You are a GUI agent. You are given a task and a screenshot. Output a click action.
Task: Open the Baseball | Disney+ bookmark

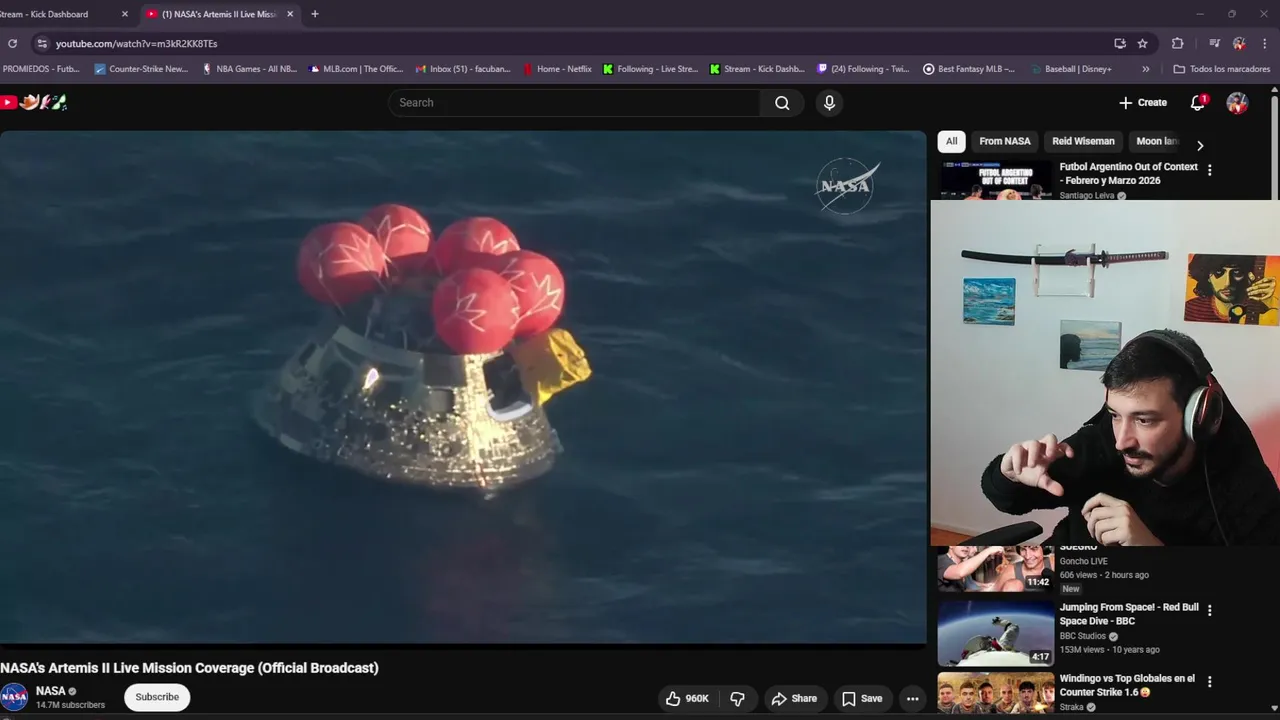click(1071, 69)
